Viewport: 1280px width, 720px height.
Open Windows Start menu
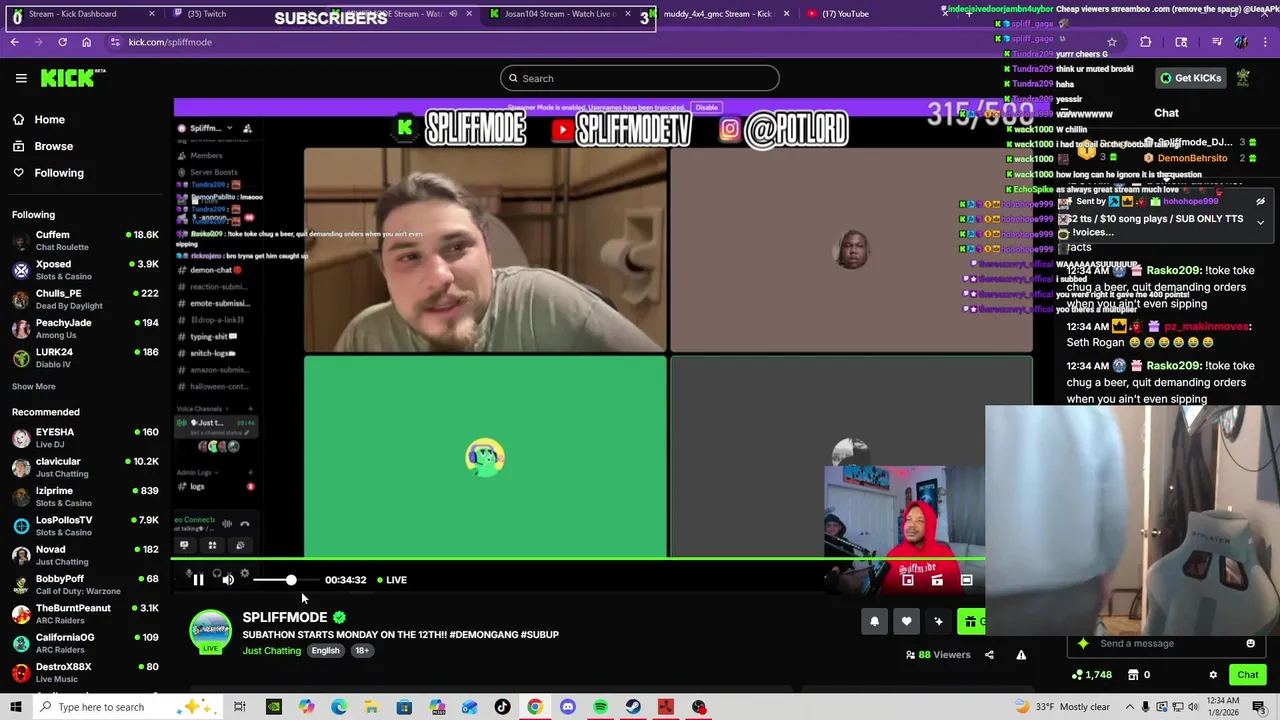point(15,707)
